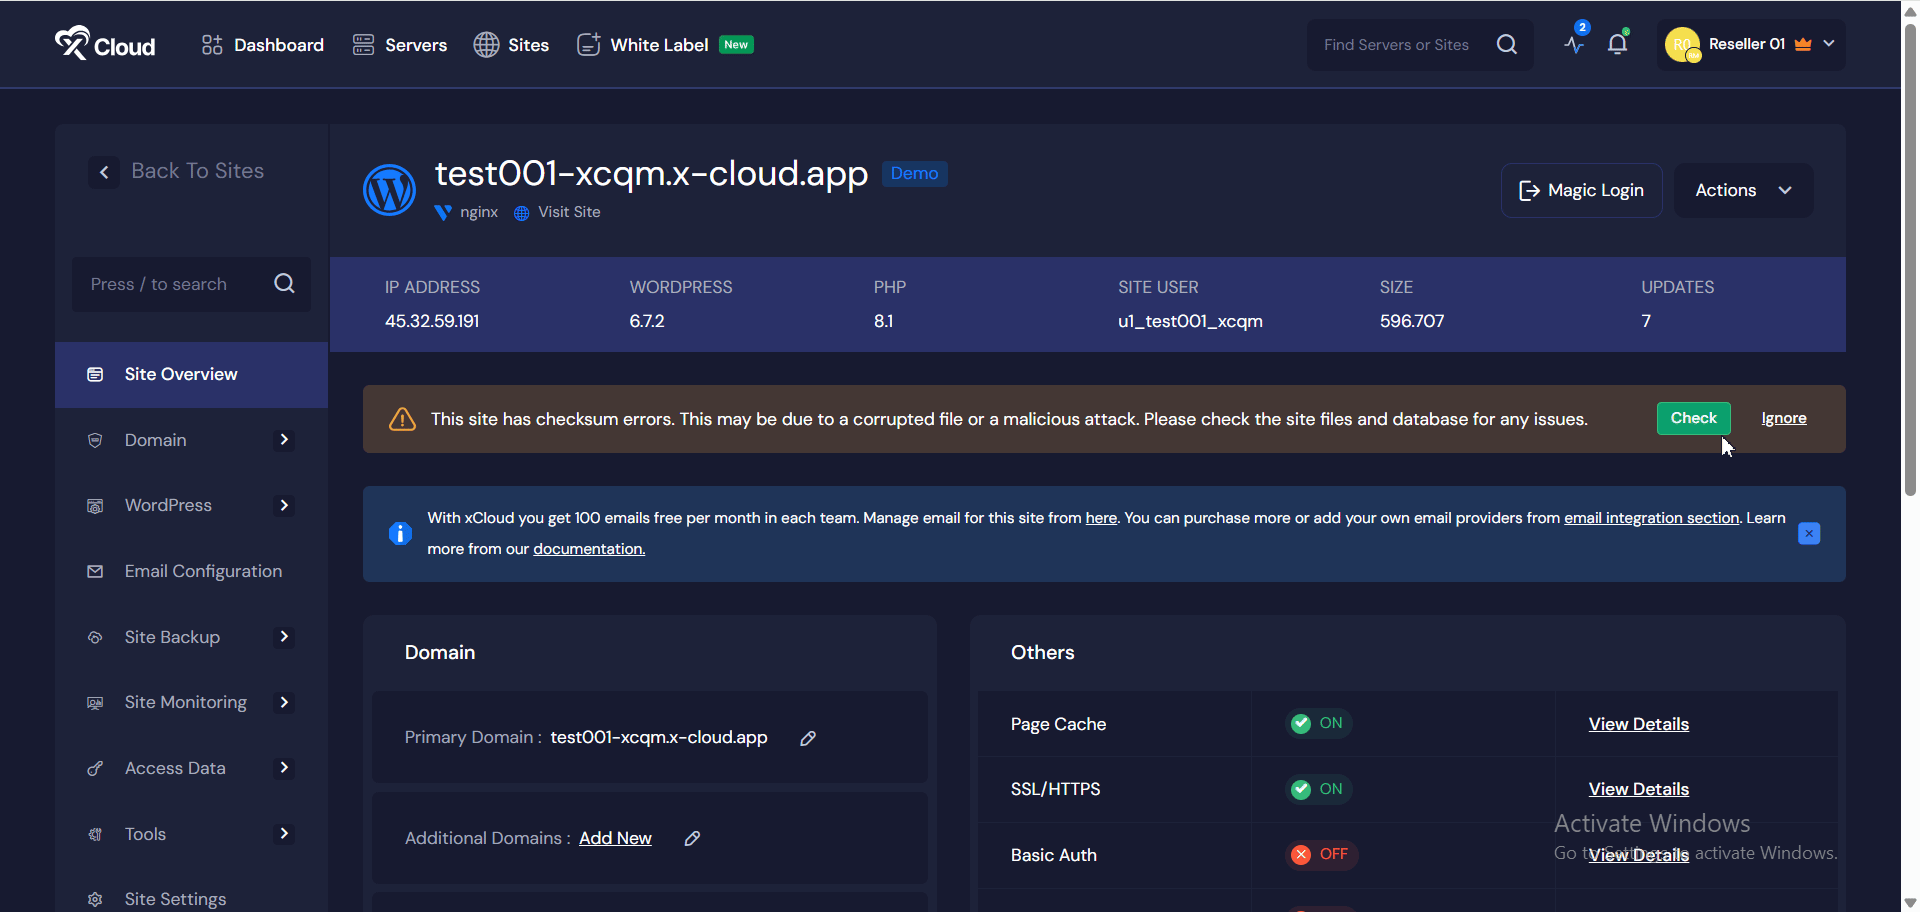The width and height of the screenshot is (1920, 912).
Task: Toggle Page Cache ON status
Action: (1318, 723)
